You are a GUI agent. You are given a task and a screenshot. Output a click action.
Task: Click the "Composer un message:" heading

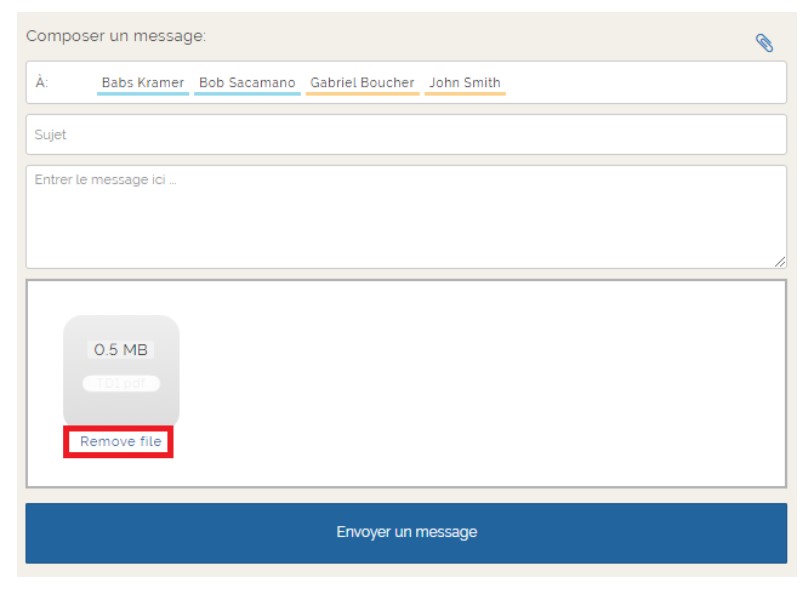tap(116, 36)
